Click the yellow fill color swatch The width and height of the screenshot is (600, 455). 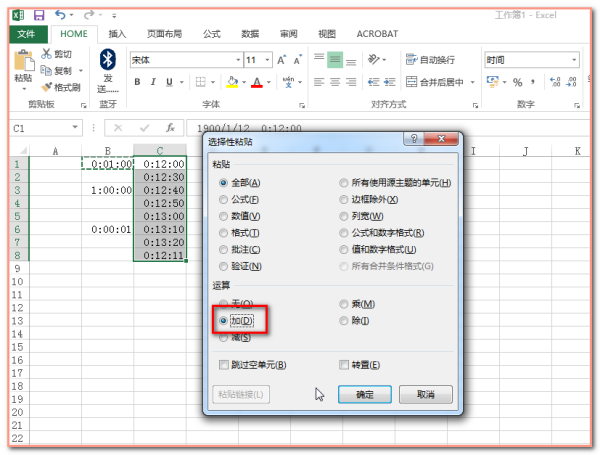pyautogui.click(x=232, y=82)
